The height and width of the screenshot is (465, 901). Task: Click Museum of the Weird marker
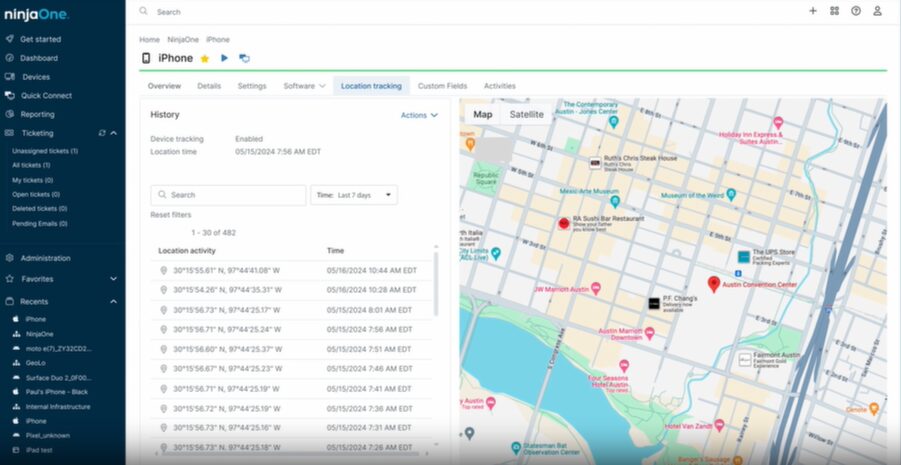click(731, 195)
